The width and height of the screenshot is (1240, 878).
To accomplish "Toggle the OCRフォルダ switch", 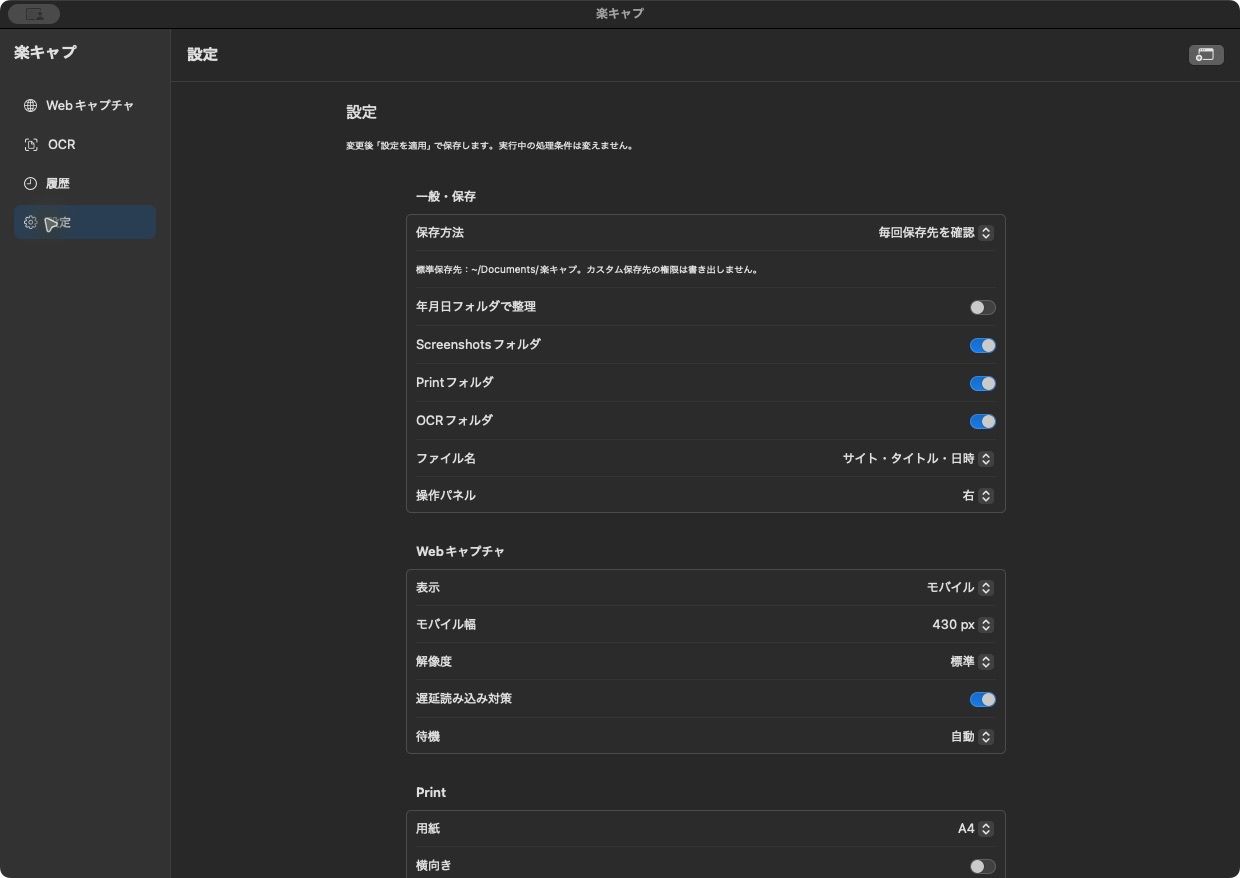I will (982, 421).
